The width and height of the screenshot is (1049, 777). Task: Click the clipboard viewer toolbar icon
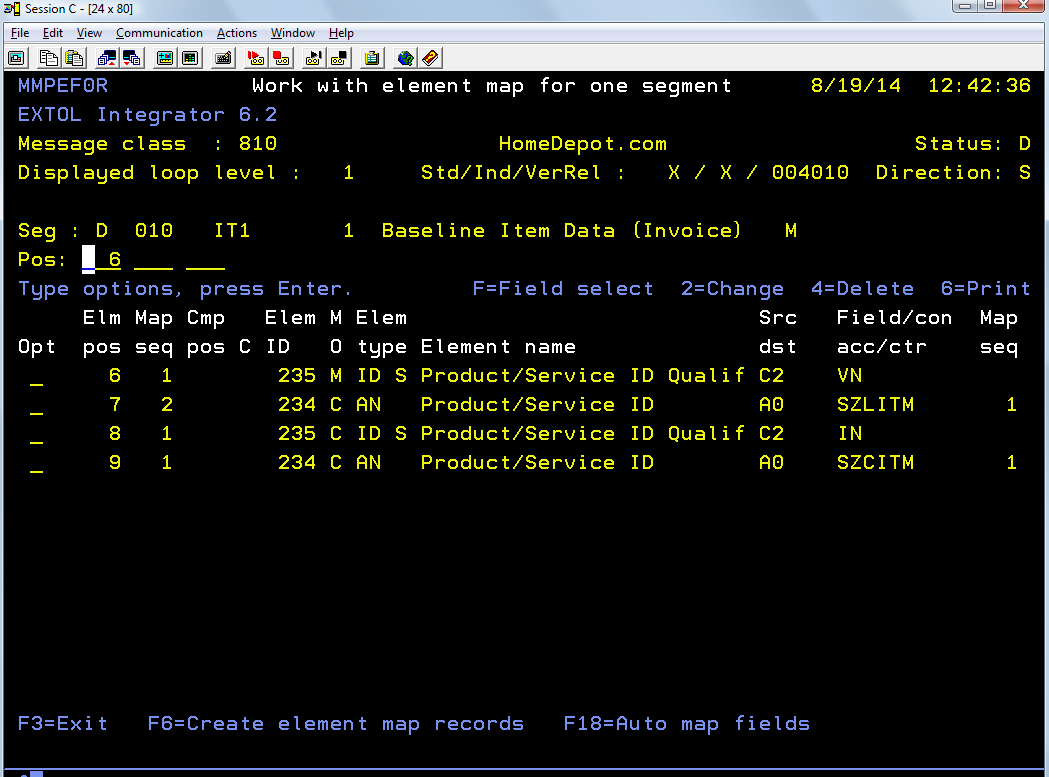tap(372, 58)
